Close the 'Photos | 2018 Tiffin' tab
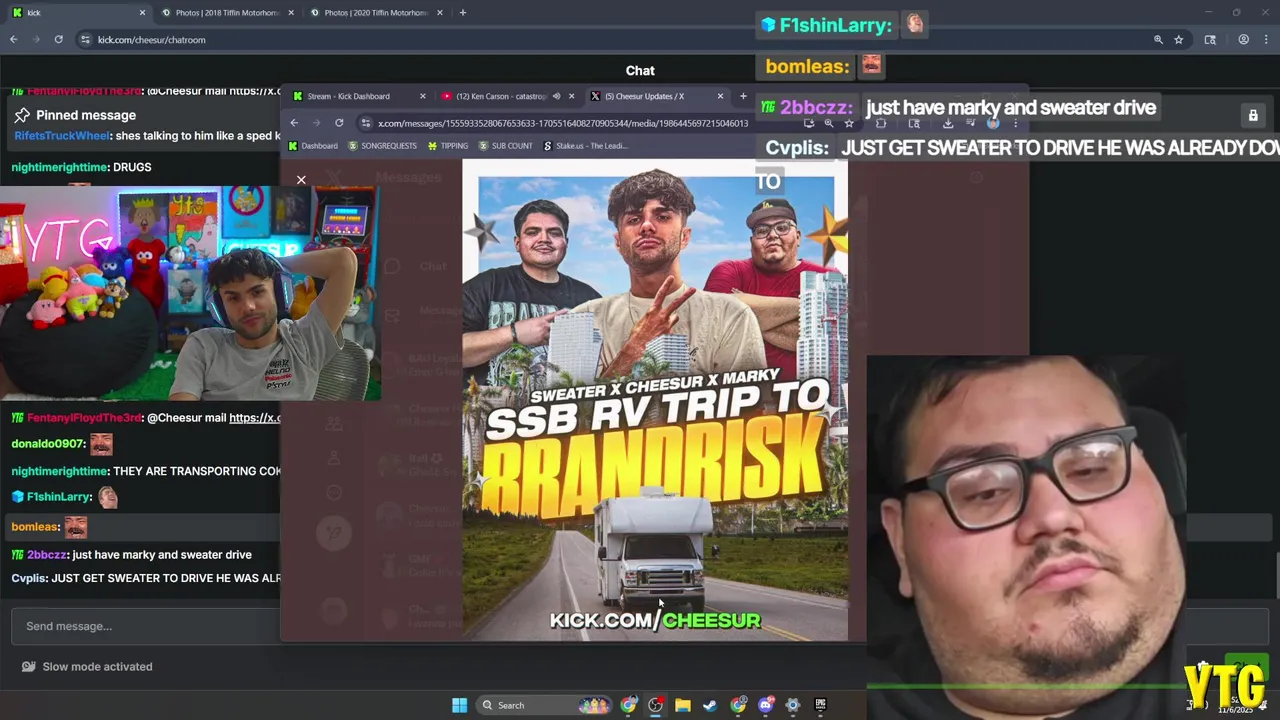This screenshot has height=720, width=1280. pos(290,13)
